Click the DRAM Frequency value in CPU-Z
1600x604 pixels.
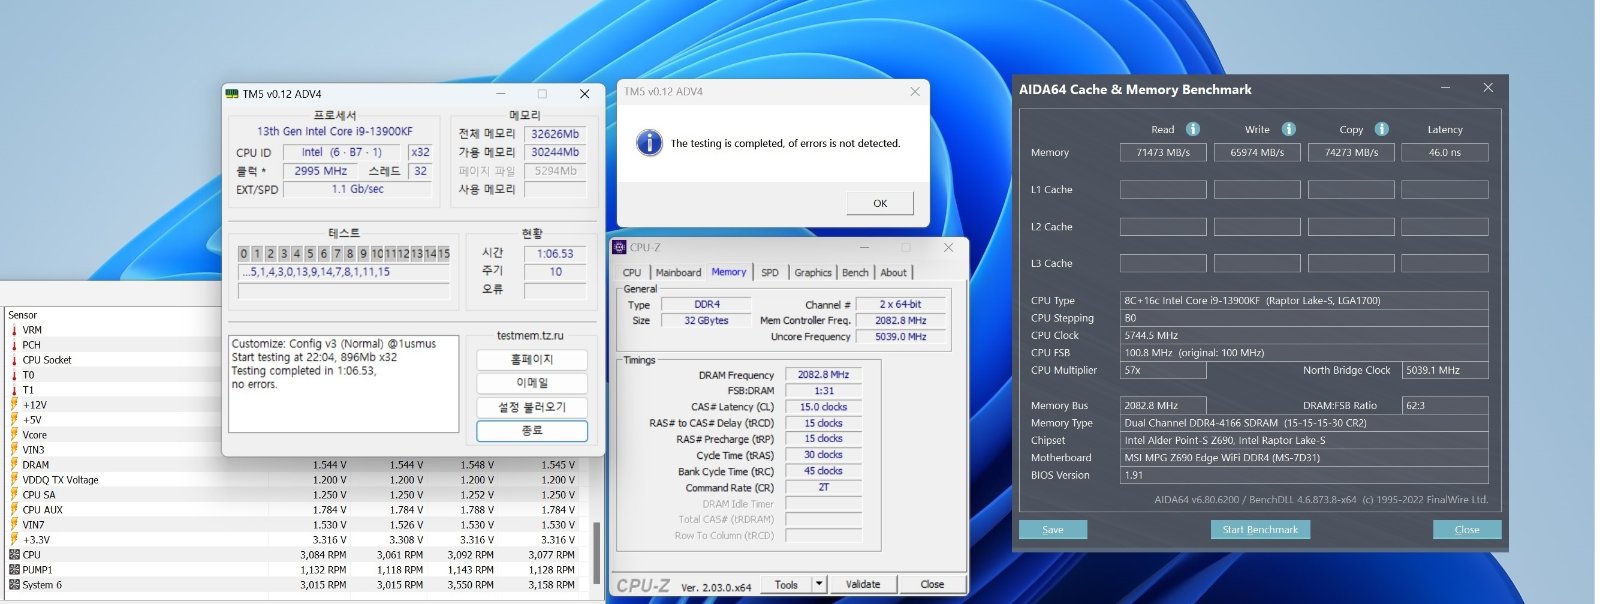click(823, 375)
